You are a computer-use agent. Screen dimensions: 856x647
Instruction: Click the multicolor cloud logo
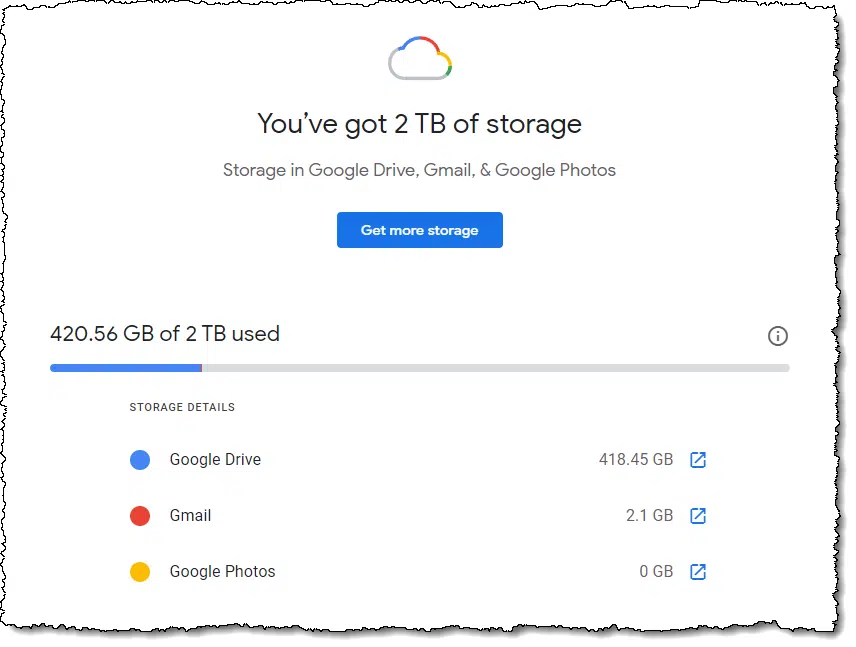420,58
